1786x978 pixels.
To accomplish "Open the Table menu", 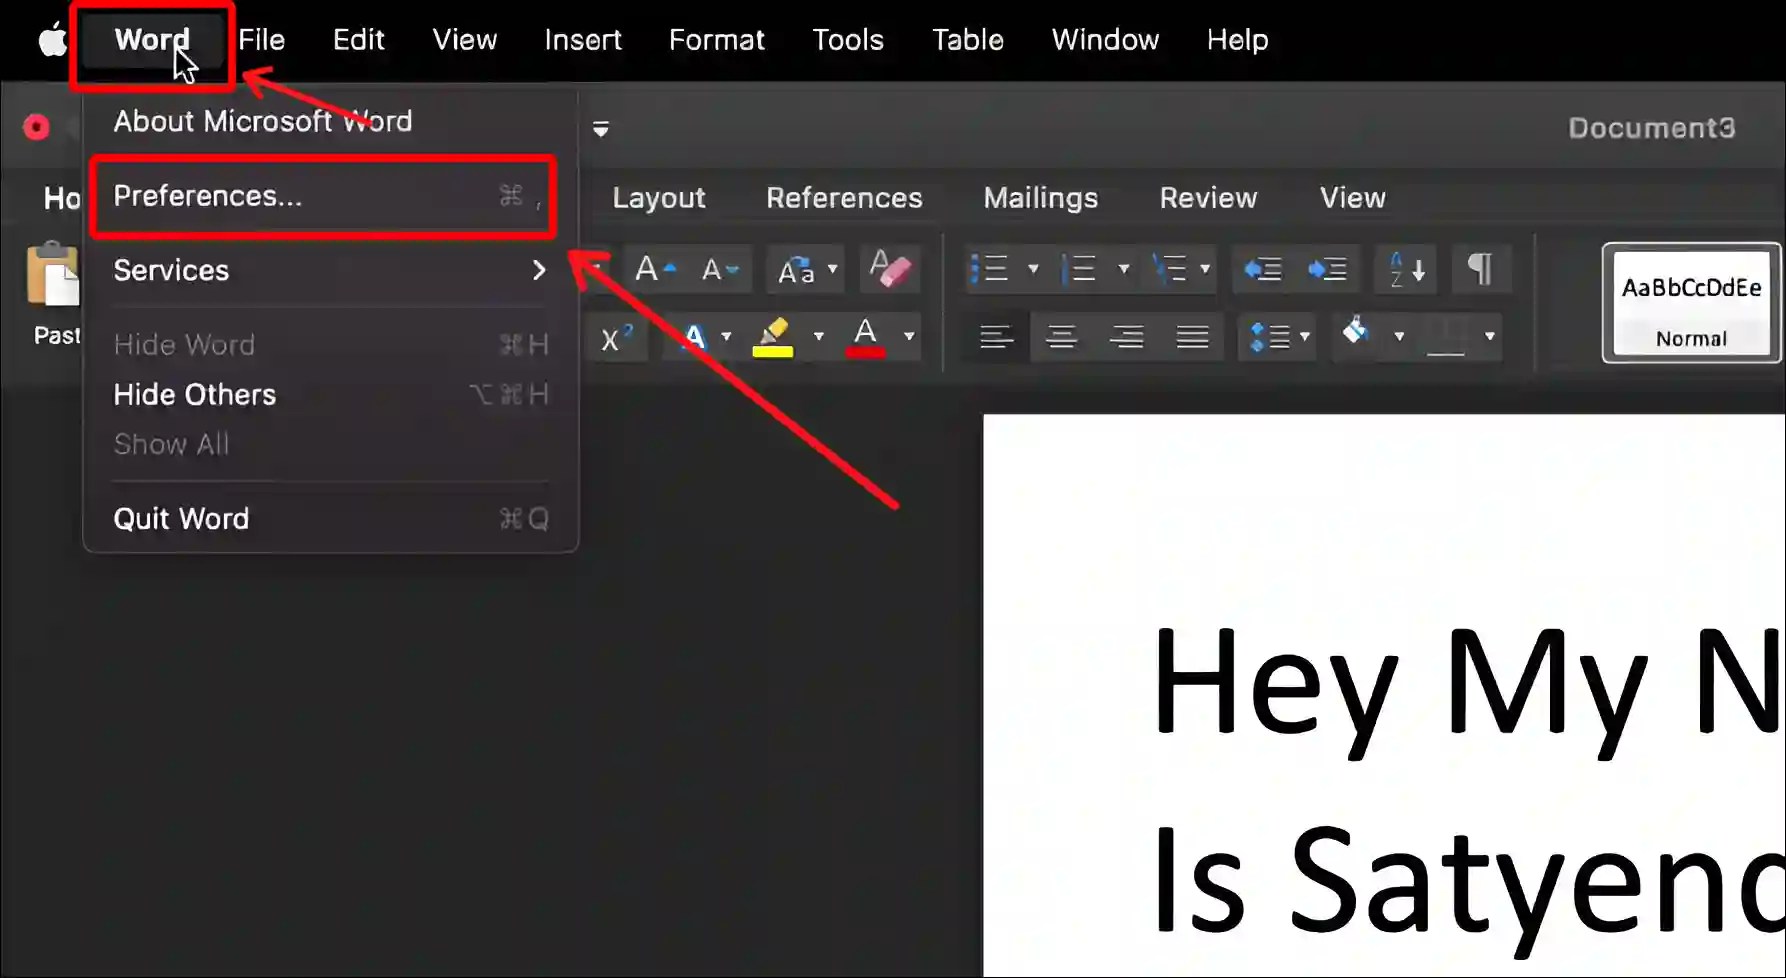I will click(968, 40).
